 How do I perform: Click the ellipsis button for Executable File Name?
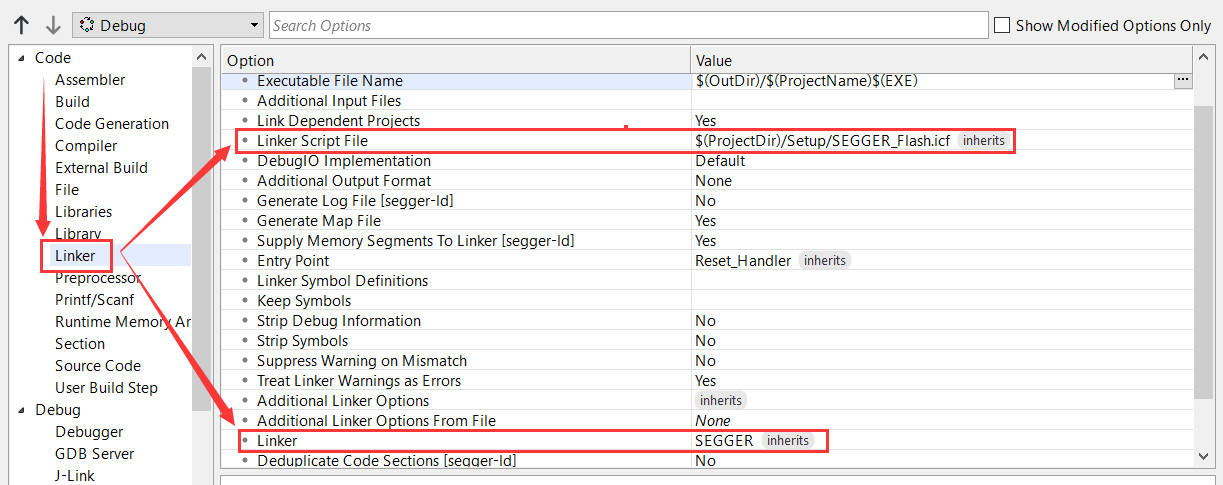pos(1183,80)
